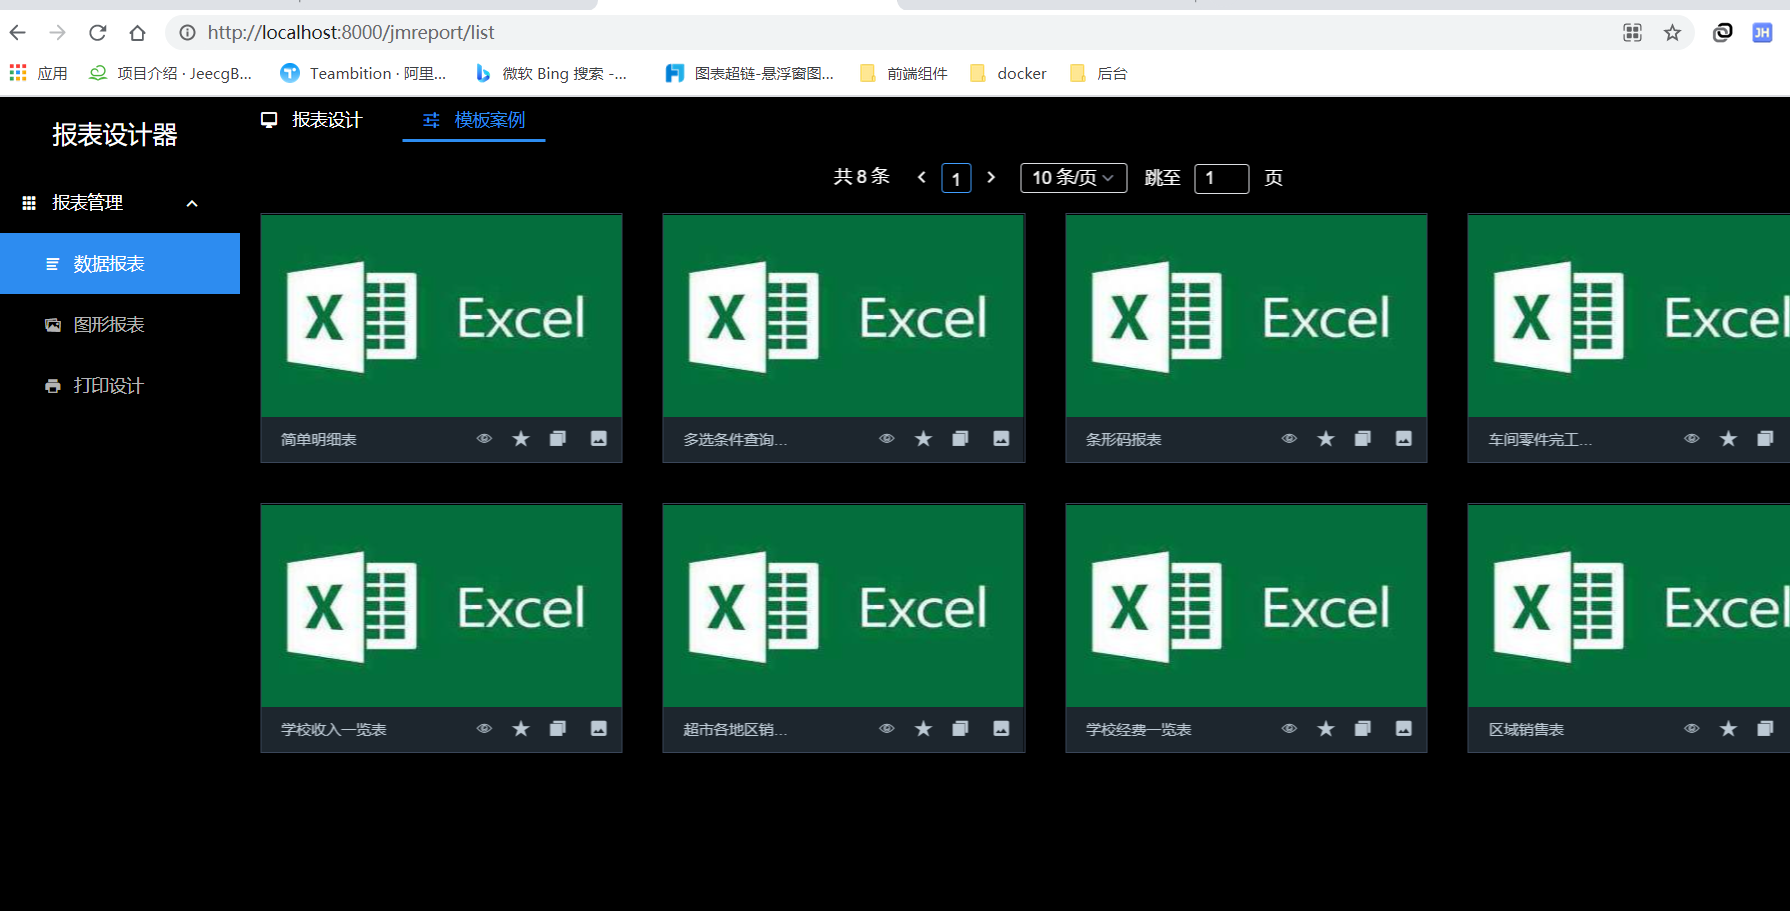This screenshot has height=911, width=1790.
Task: Switch to 报表设计 tab
Action: point(311,120)
